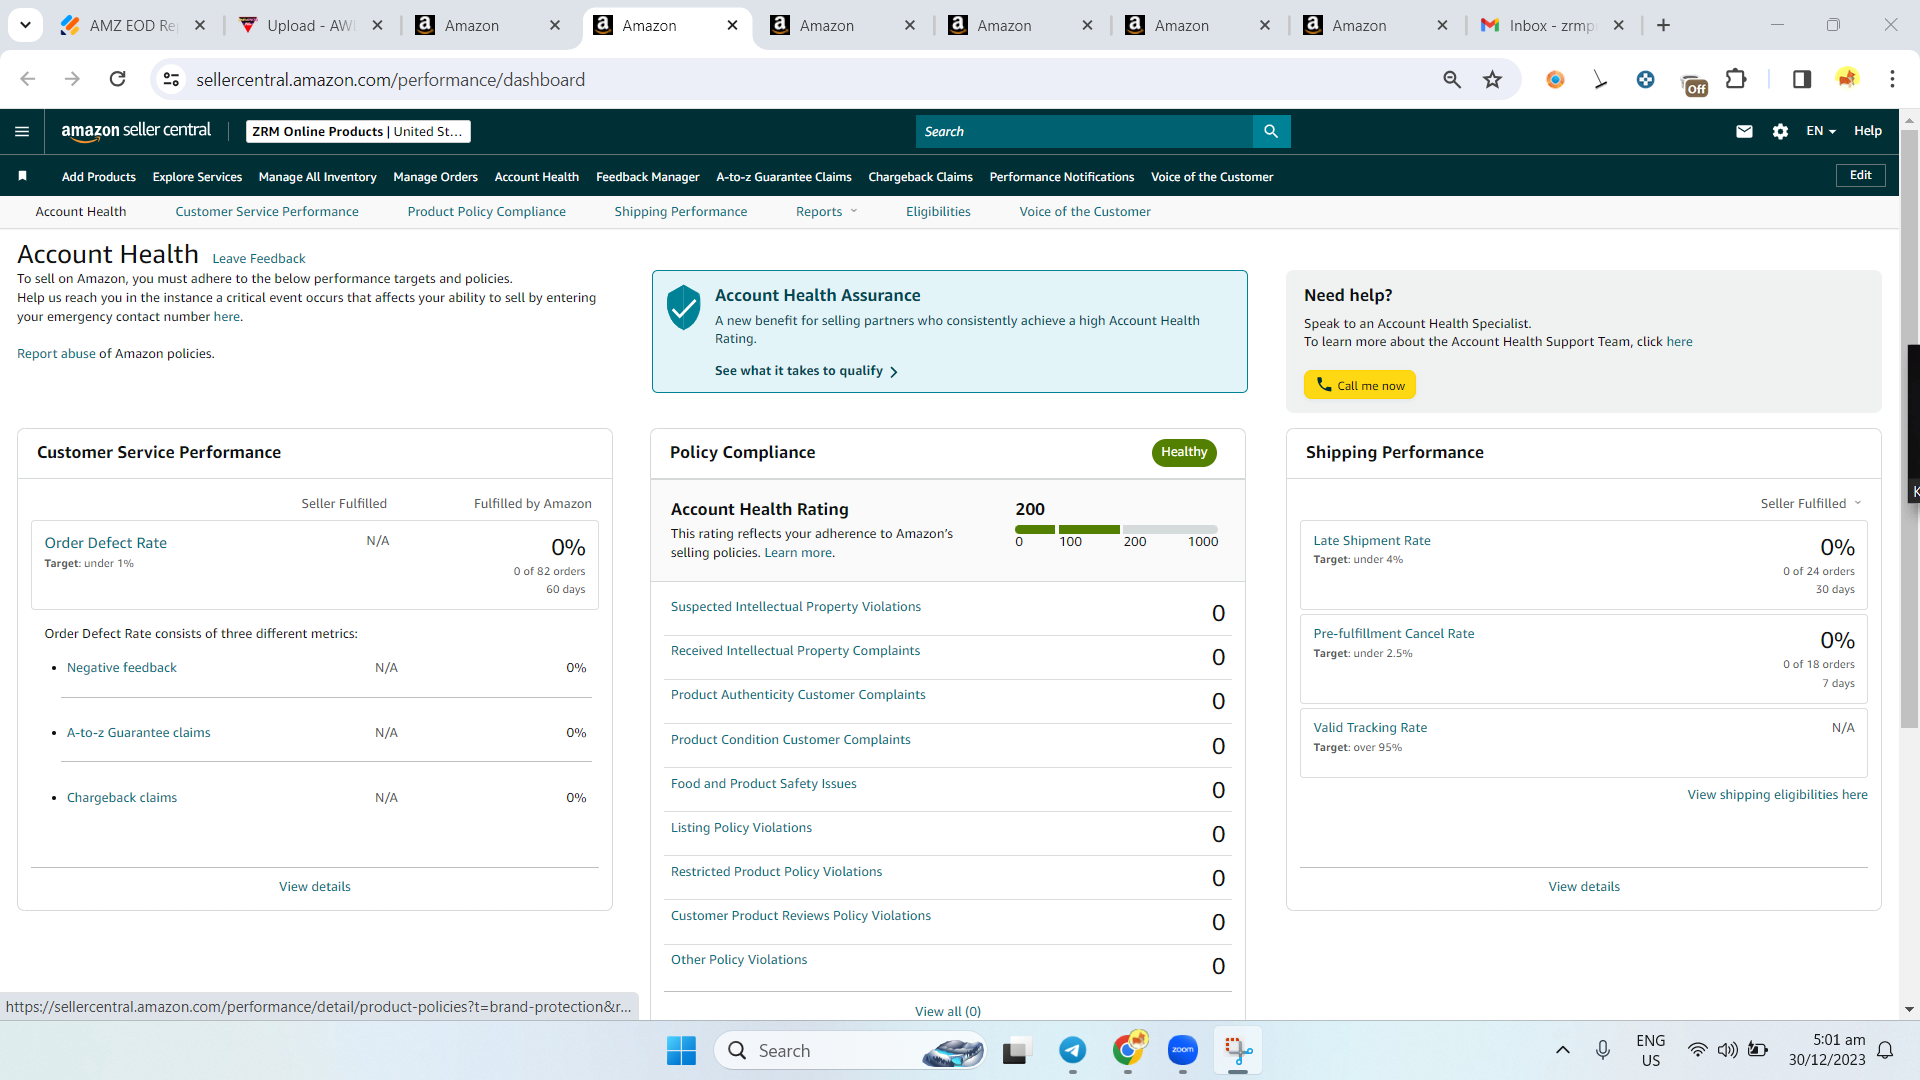This screenshot has width=1920, height=1080.
Task: Go to Manage All Inventory
Action: coord(317,177)
